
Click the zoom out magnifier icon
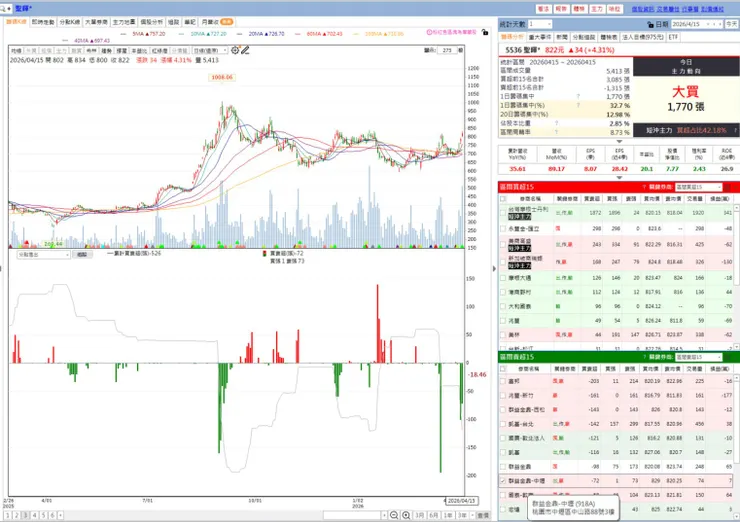pos(394,515)
